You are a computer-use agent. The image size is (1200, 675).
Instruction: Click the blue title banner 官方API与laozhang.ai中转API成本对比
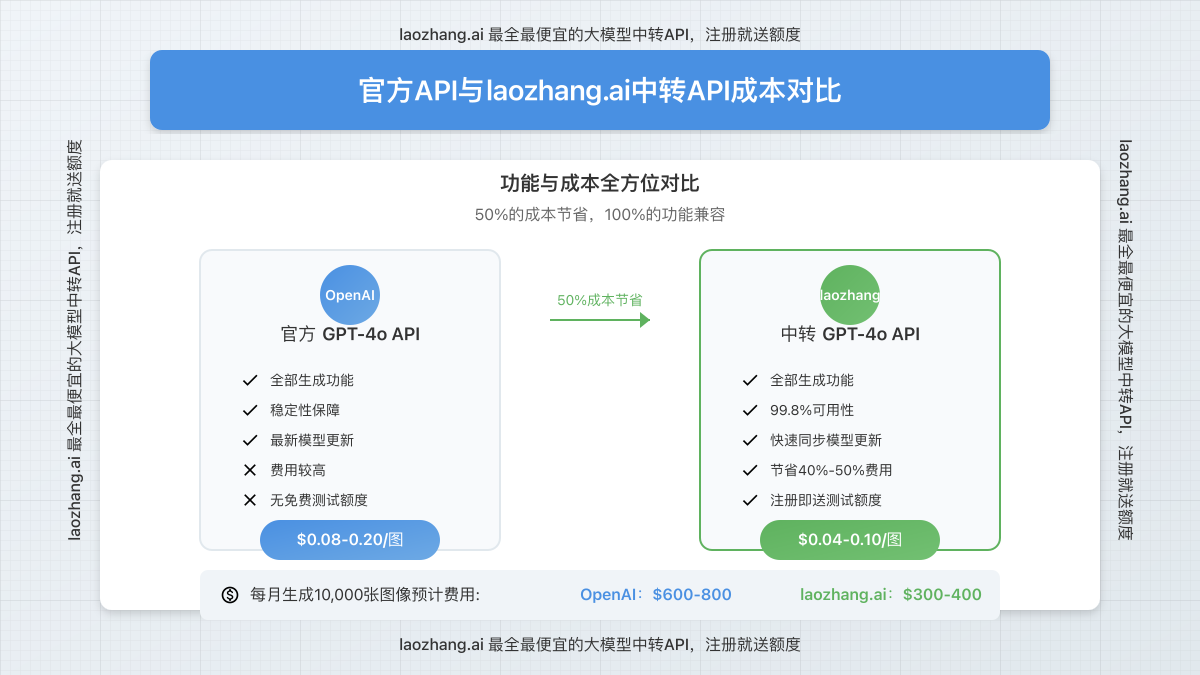tap(600, 90)
